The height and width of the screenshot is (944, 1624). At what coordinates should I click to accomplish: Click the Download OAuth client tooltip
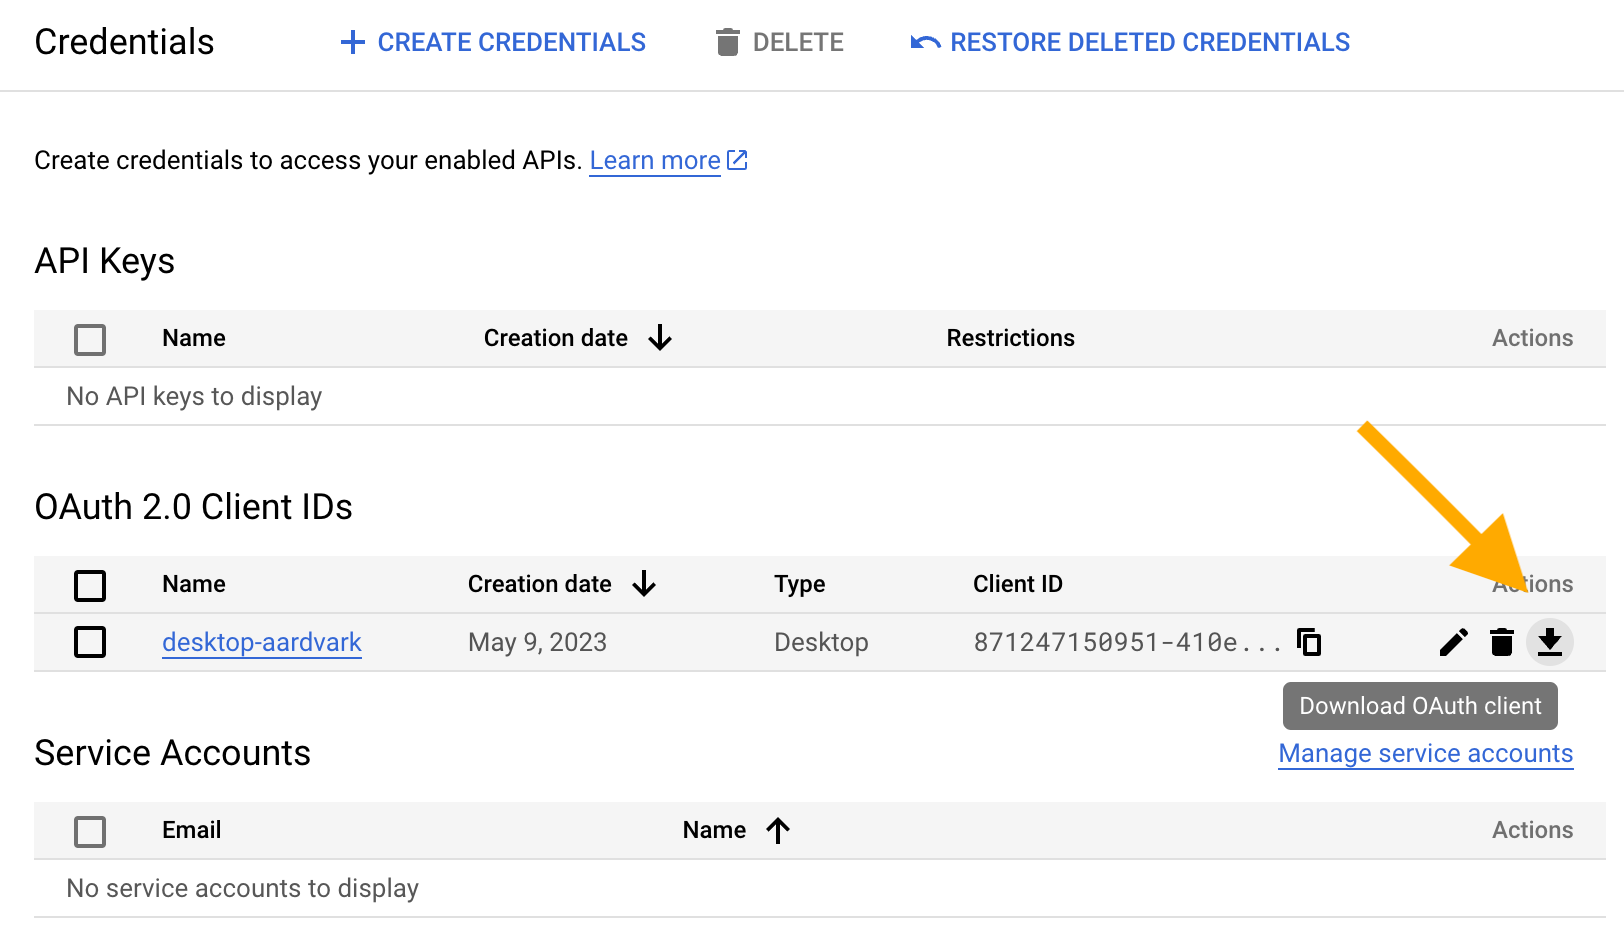click(x=1419, y=705)
